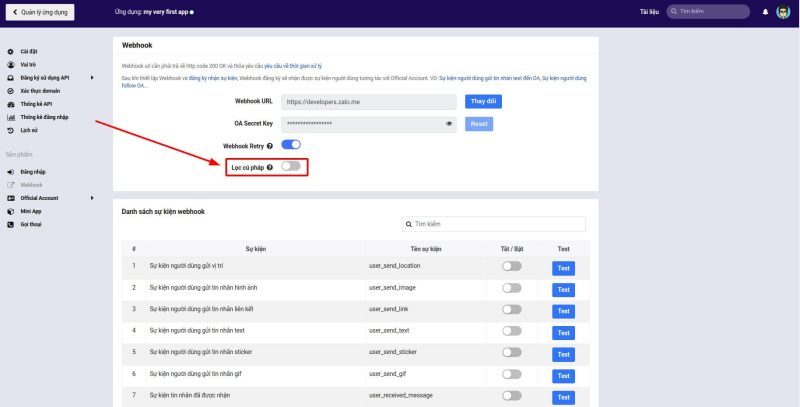Click Test for user_send_link
This screenshot has width=800, height=407.
click(x=563, y=311)
